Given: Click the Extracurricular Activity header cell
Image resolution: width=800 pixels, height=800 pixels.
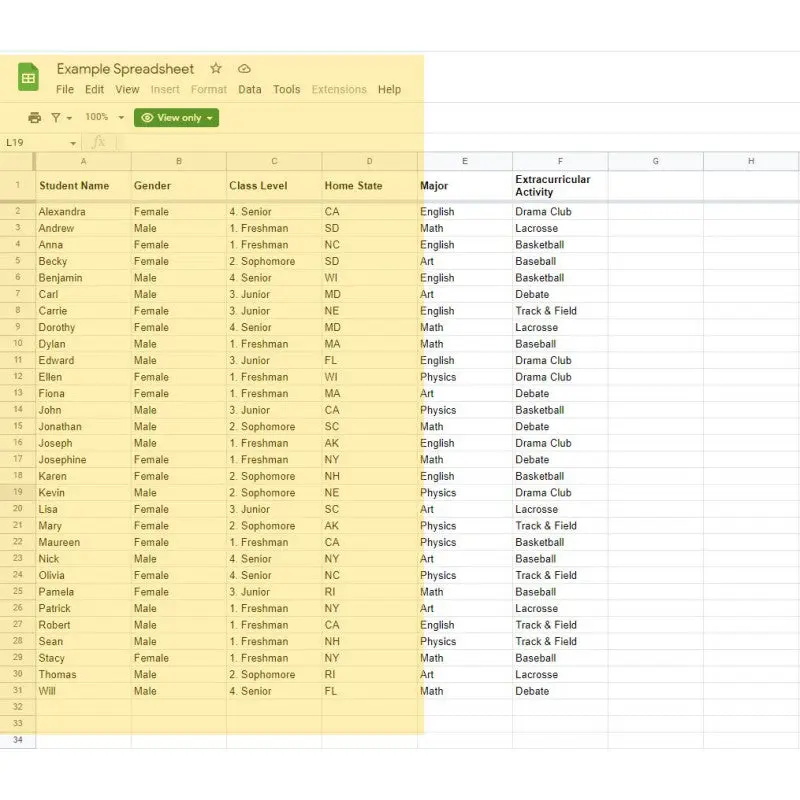Looking at the screenshot, I should pos(559,186).
